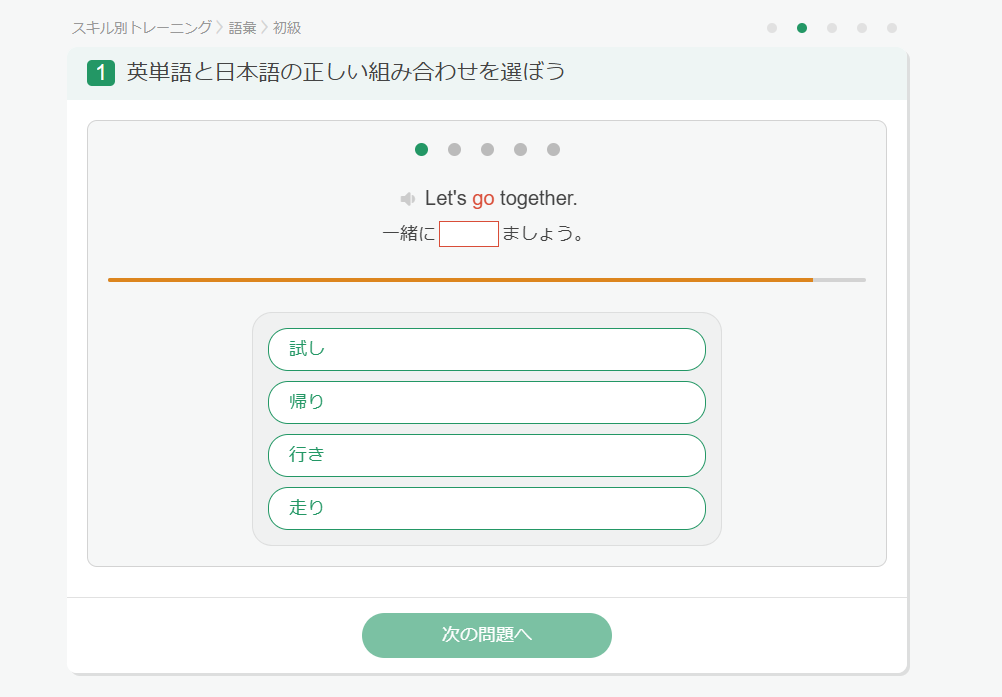Open the 初級 breadcrumb item
This screenshot has width=1002, height=697.
[x=287, y=28]
